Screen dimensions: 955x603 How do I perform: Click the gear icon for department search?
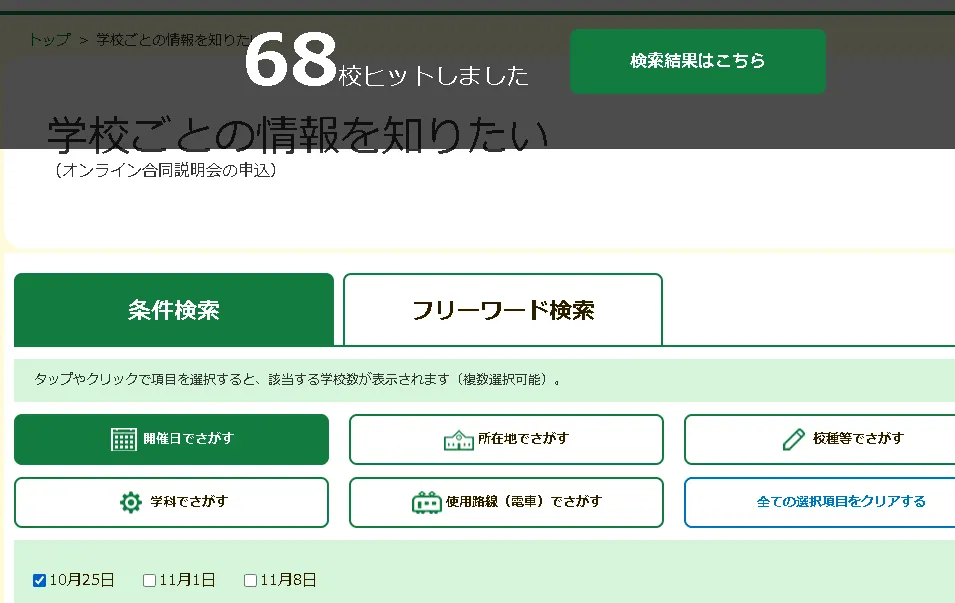[x=131, y=502]
